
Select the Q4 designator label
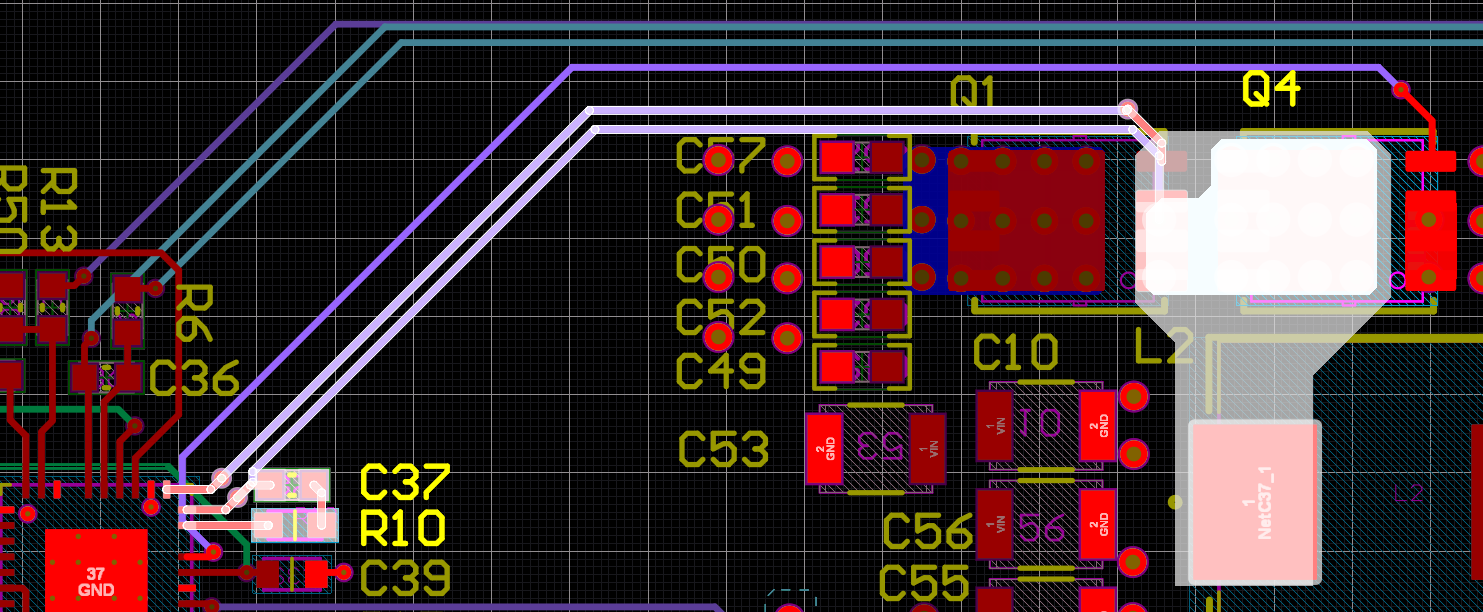click(1271, 90)
